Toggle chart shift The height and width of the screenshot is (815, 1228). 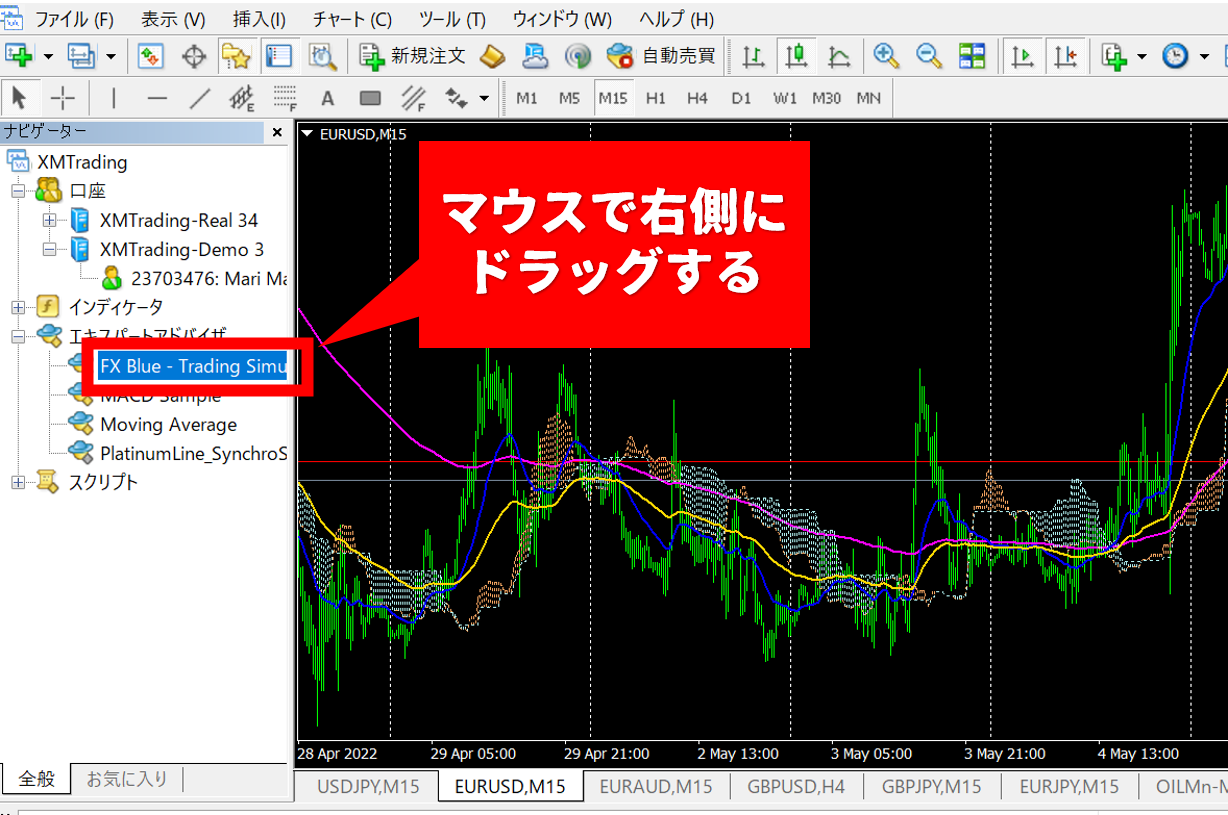[1065, 56]
